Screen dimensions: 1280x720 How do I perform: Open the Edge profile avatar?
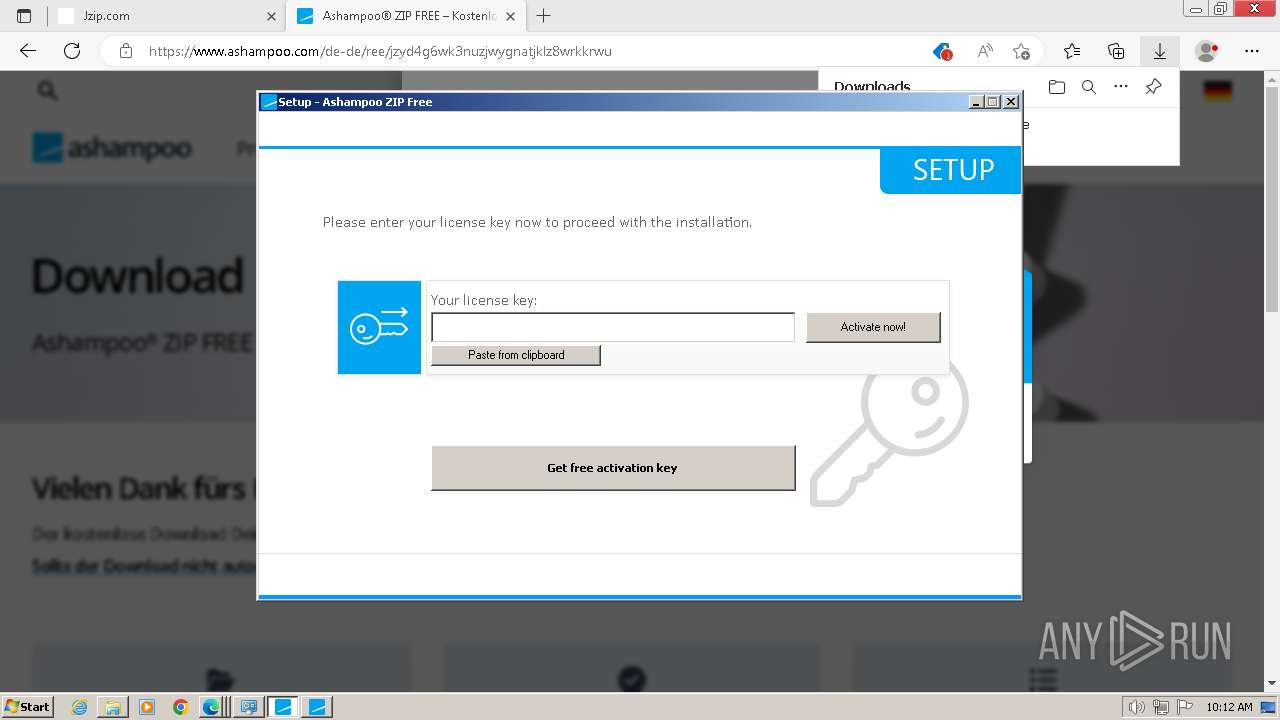coord(1207,51)
